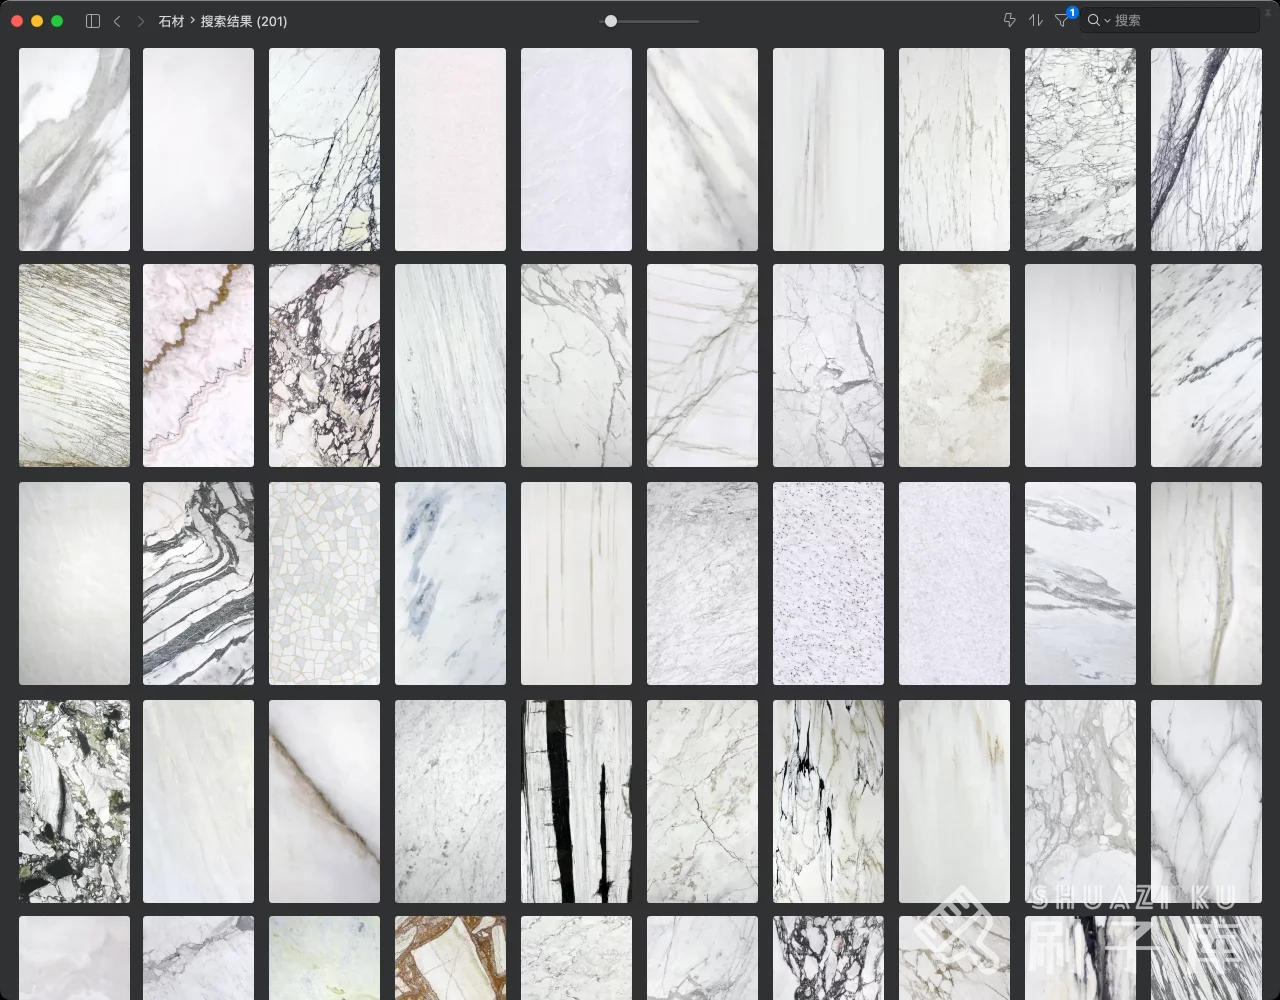Select the marble with gold zigzag vein

coord(198,365)
